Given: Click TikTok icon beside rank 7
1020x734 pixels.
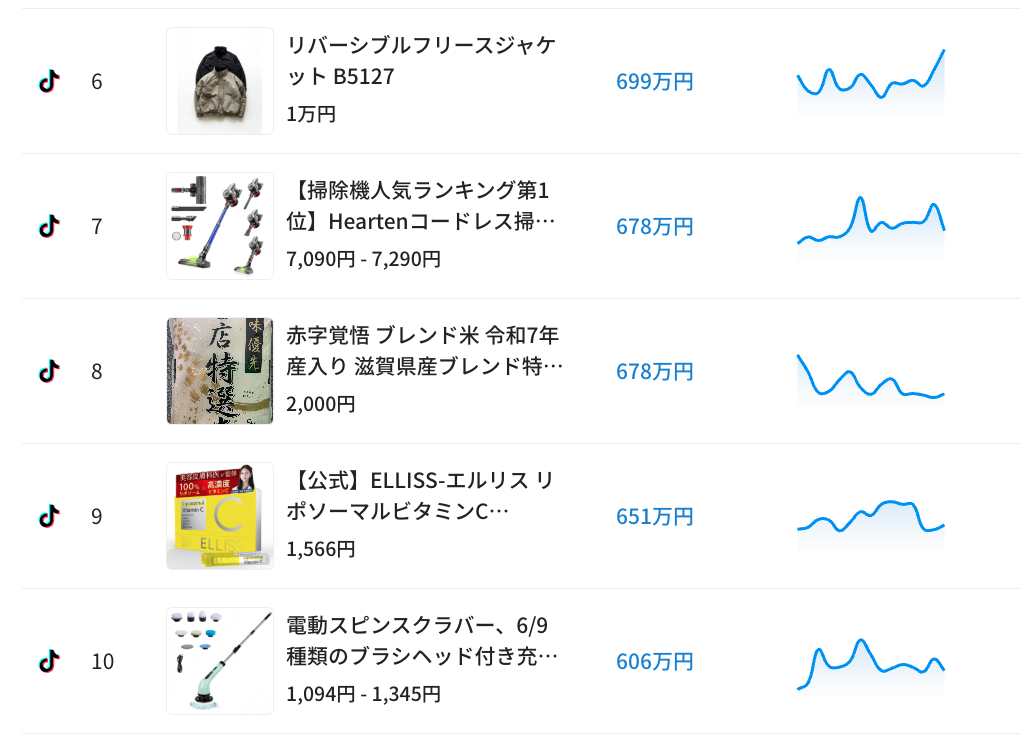Looking at the screenshot, I should coord(49,226).
